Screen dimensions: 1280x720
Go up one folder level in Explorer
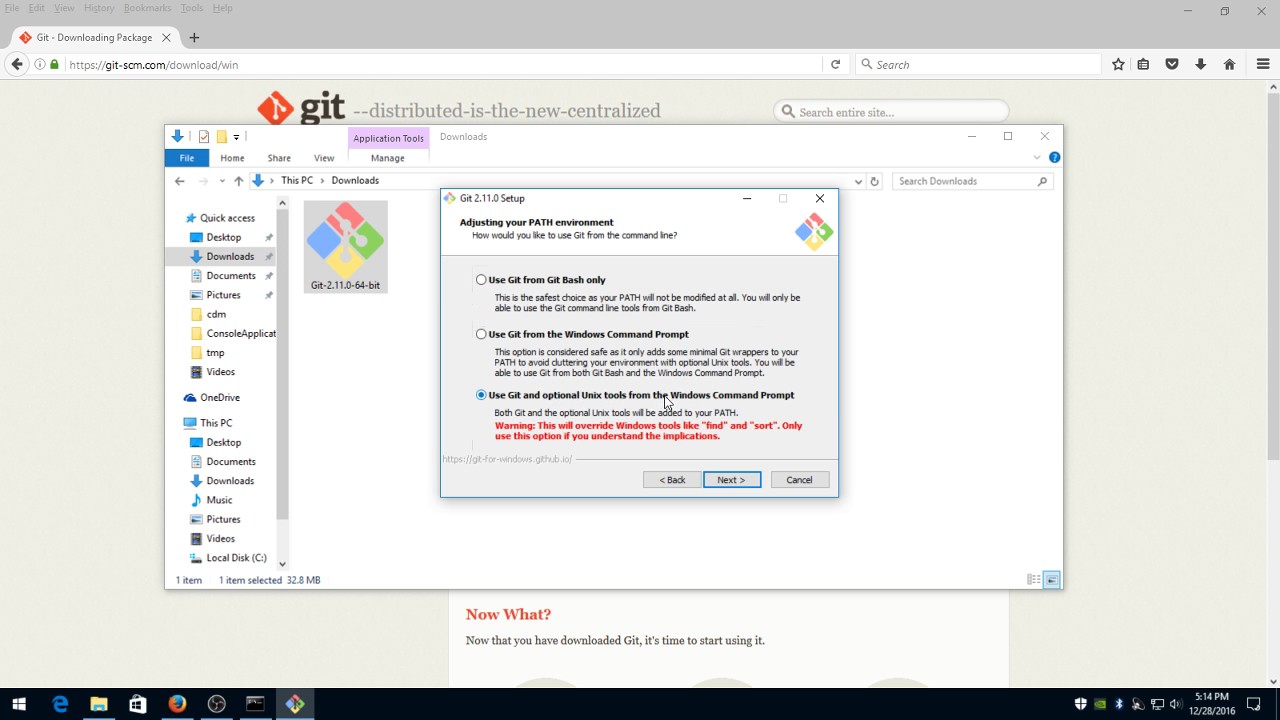(x=238, y=181)
